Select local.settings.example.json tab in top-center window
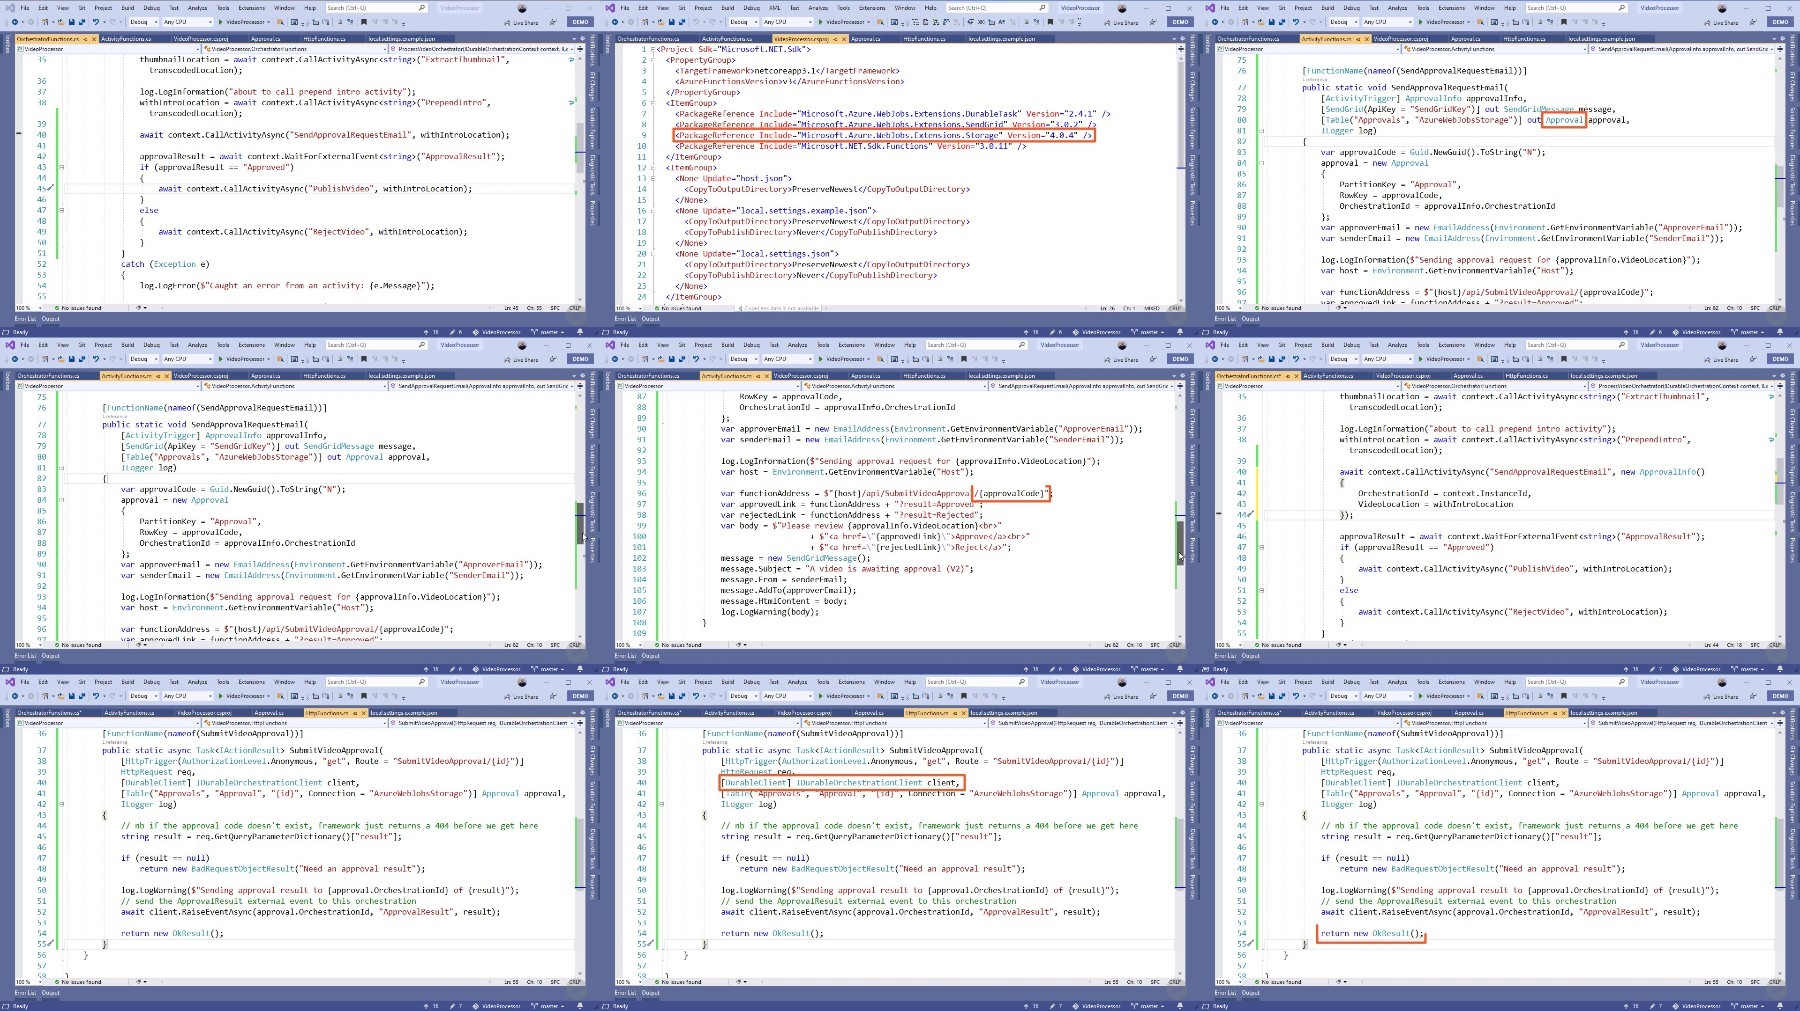1800x1011 pixels. [1001, 39]
